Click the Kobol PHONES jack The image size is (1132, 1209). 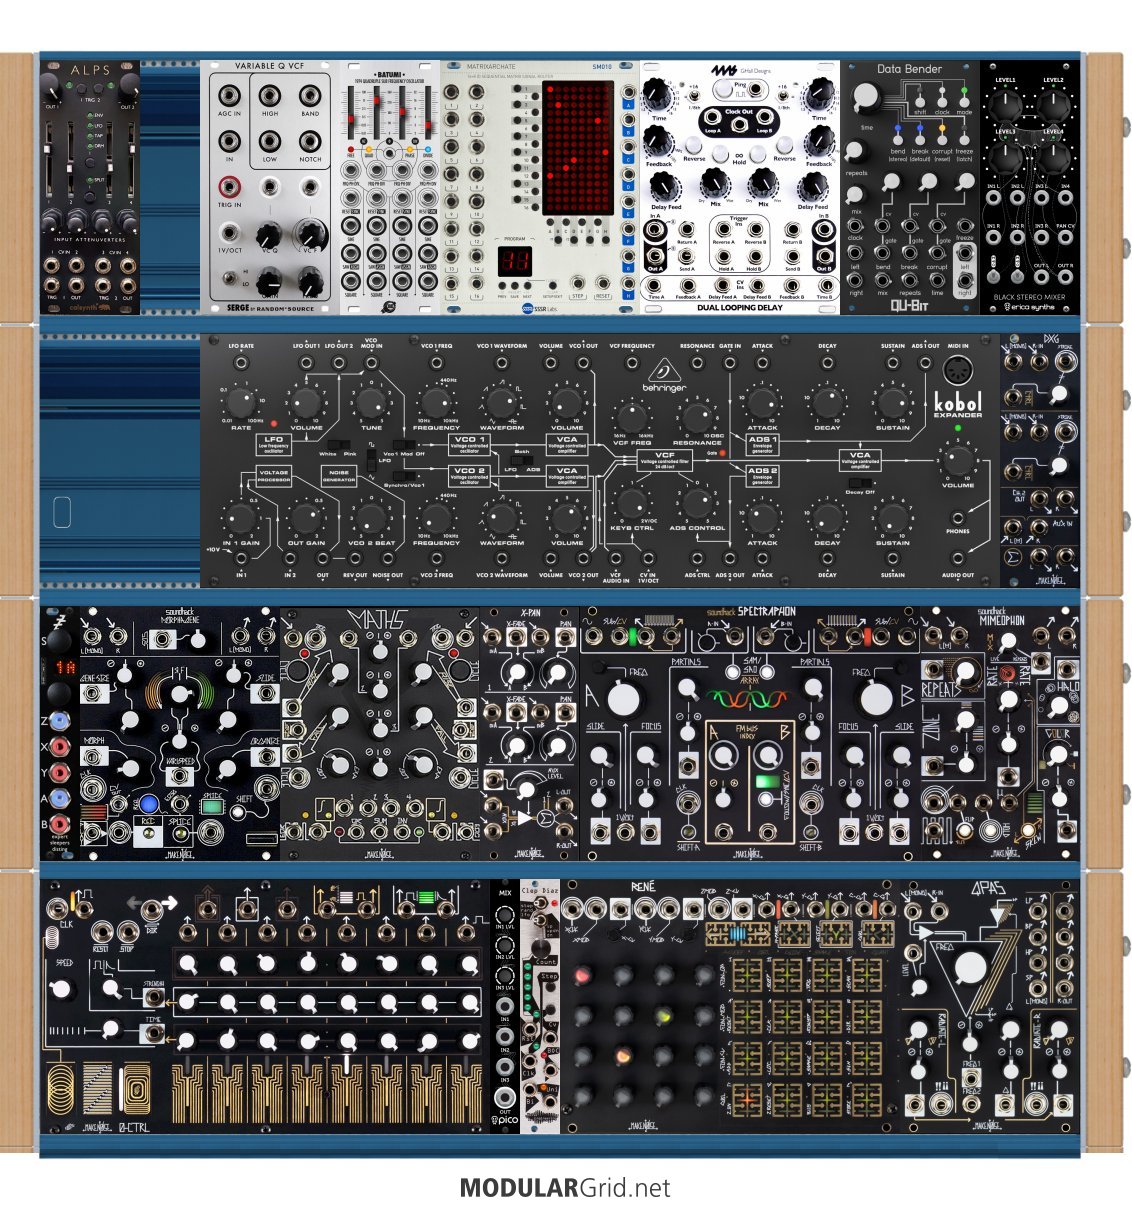(x=958, y=519)
